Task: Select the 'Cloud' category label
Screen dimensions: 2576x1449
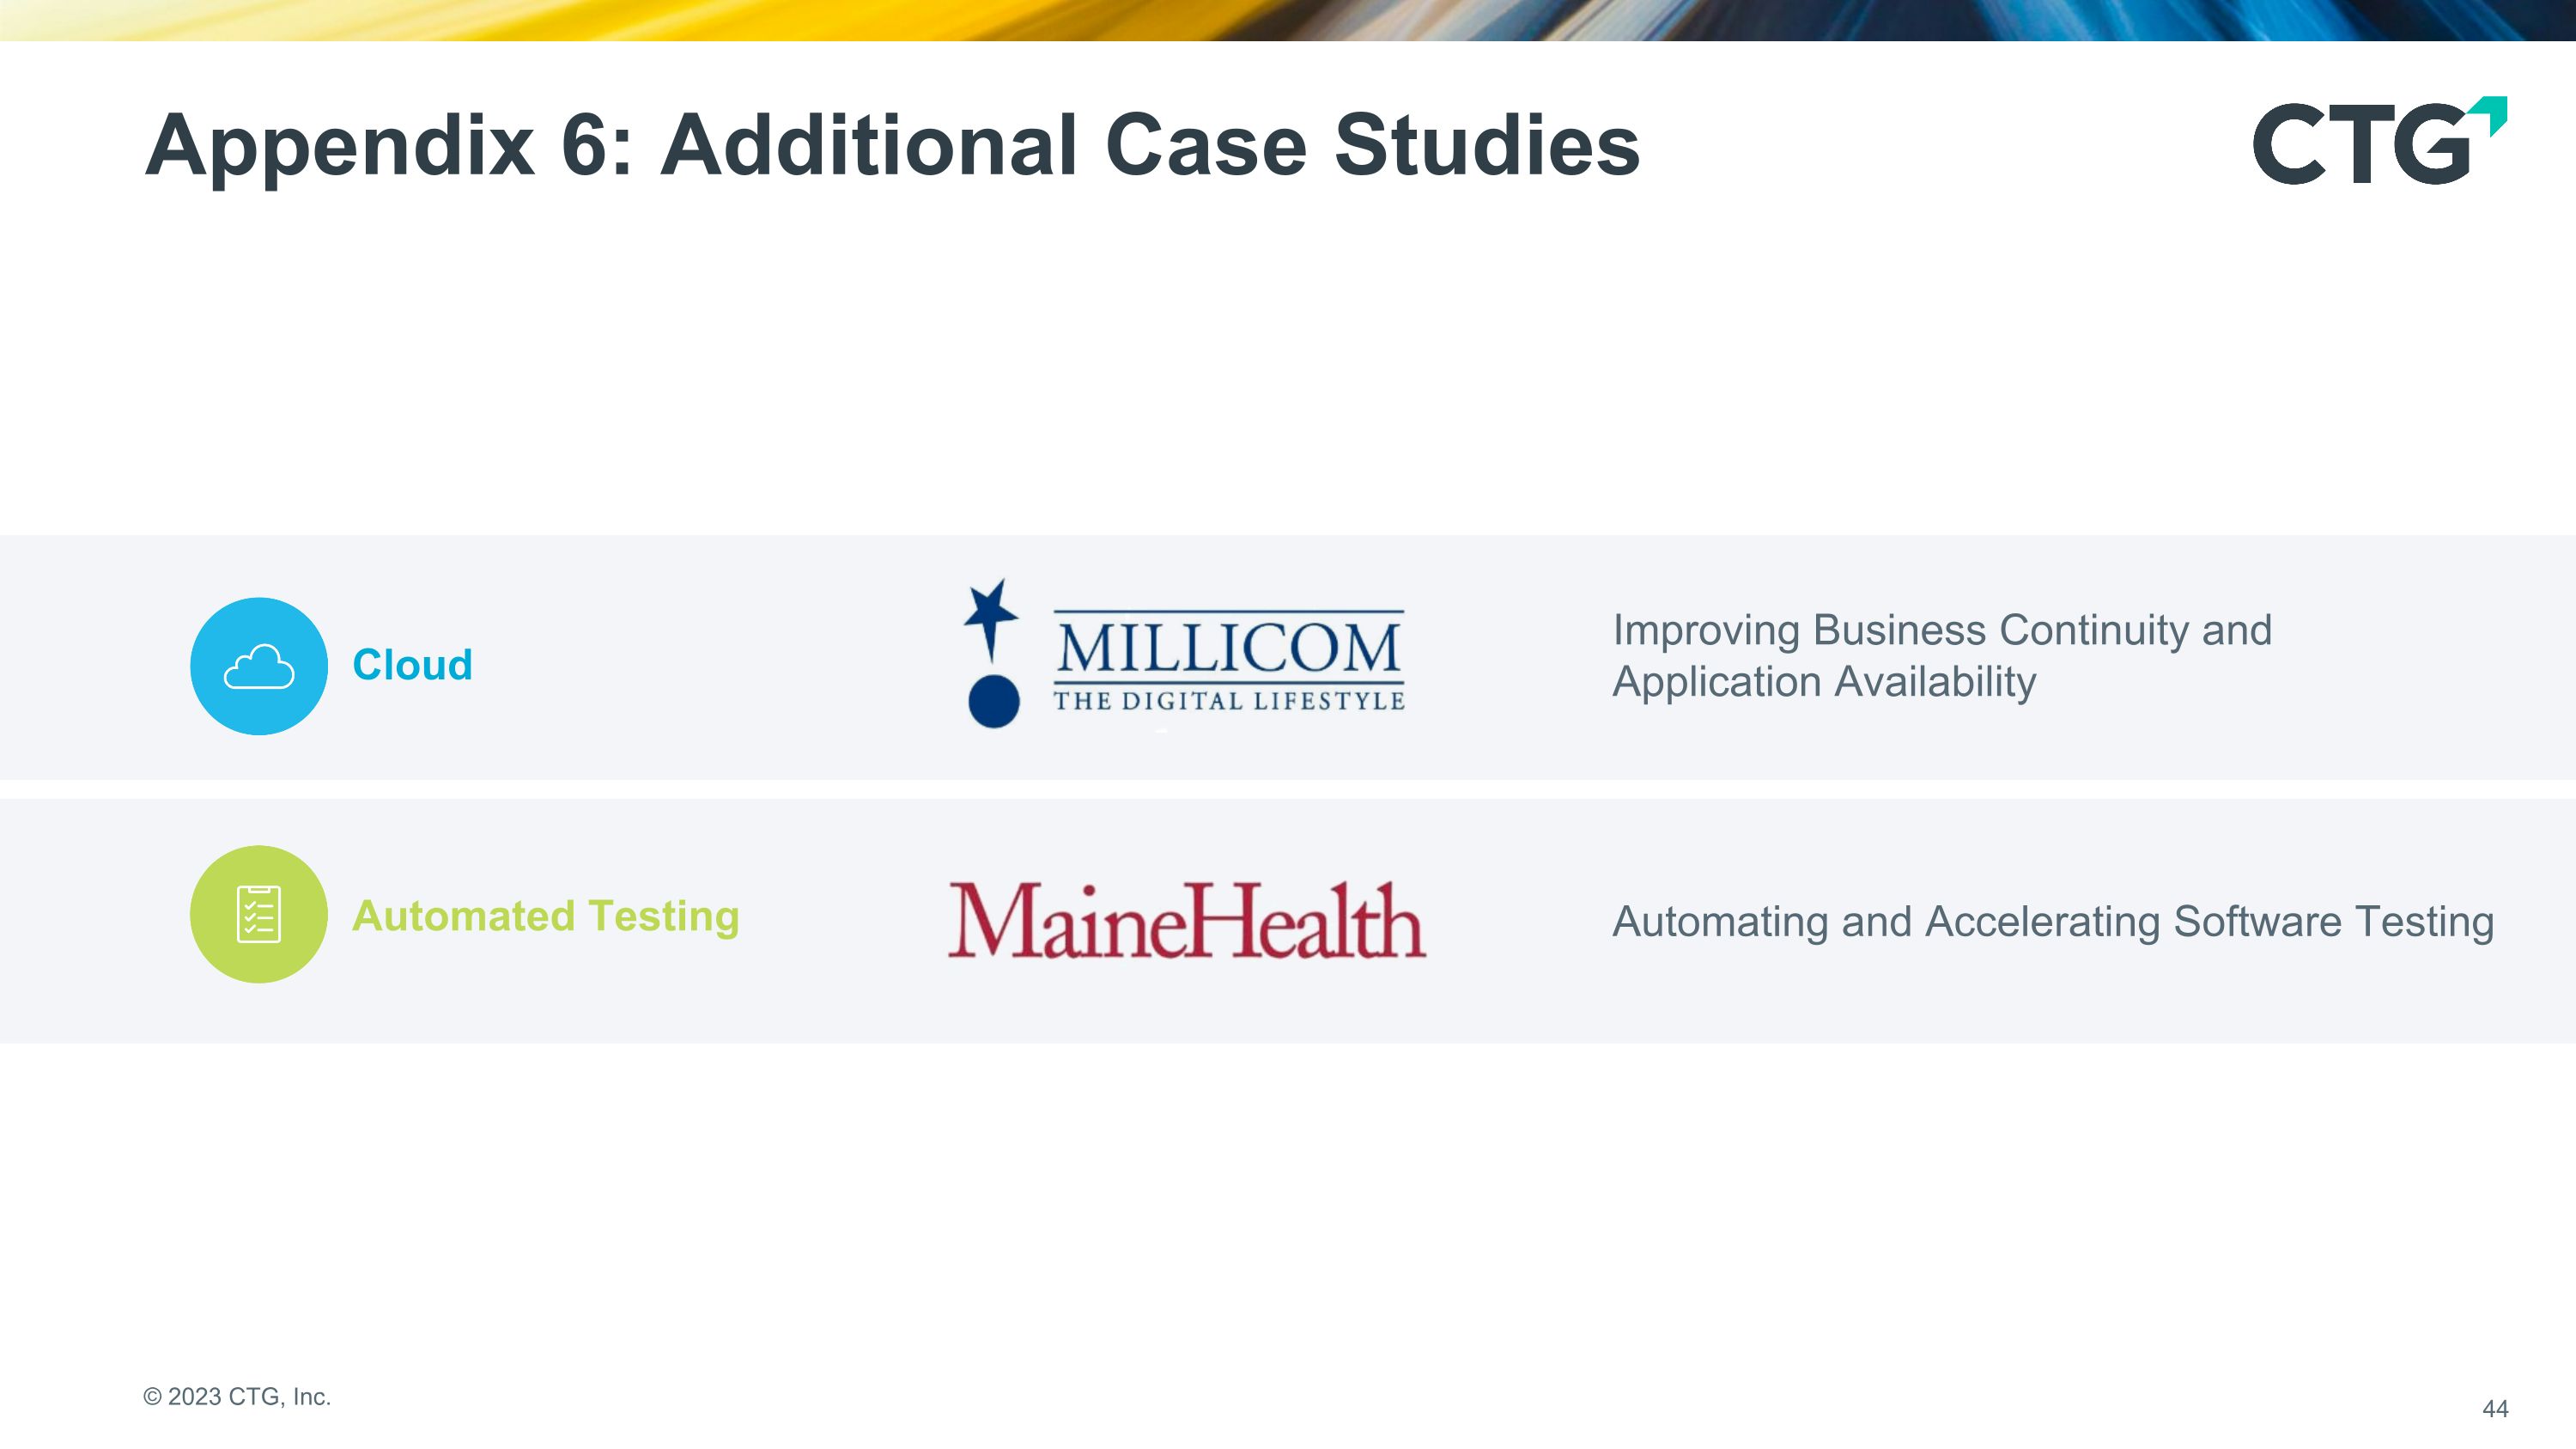Action: point(412,665)
